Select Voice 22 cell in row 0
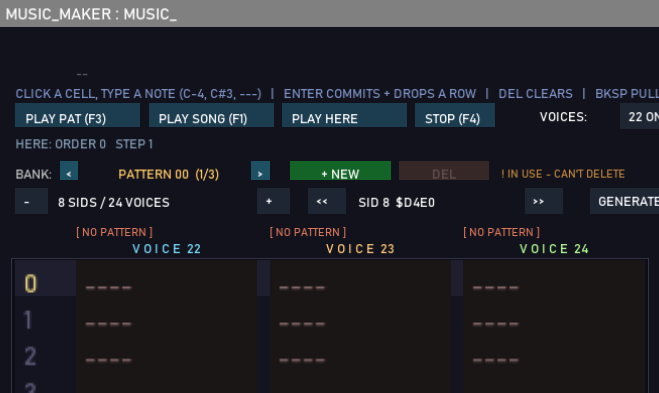 [x=166, y=278]
